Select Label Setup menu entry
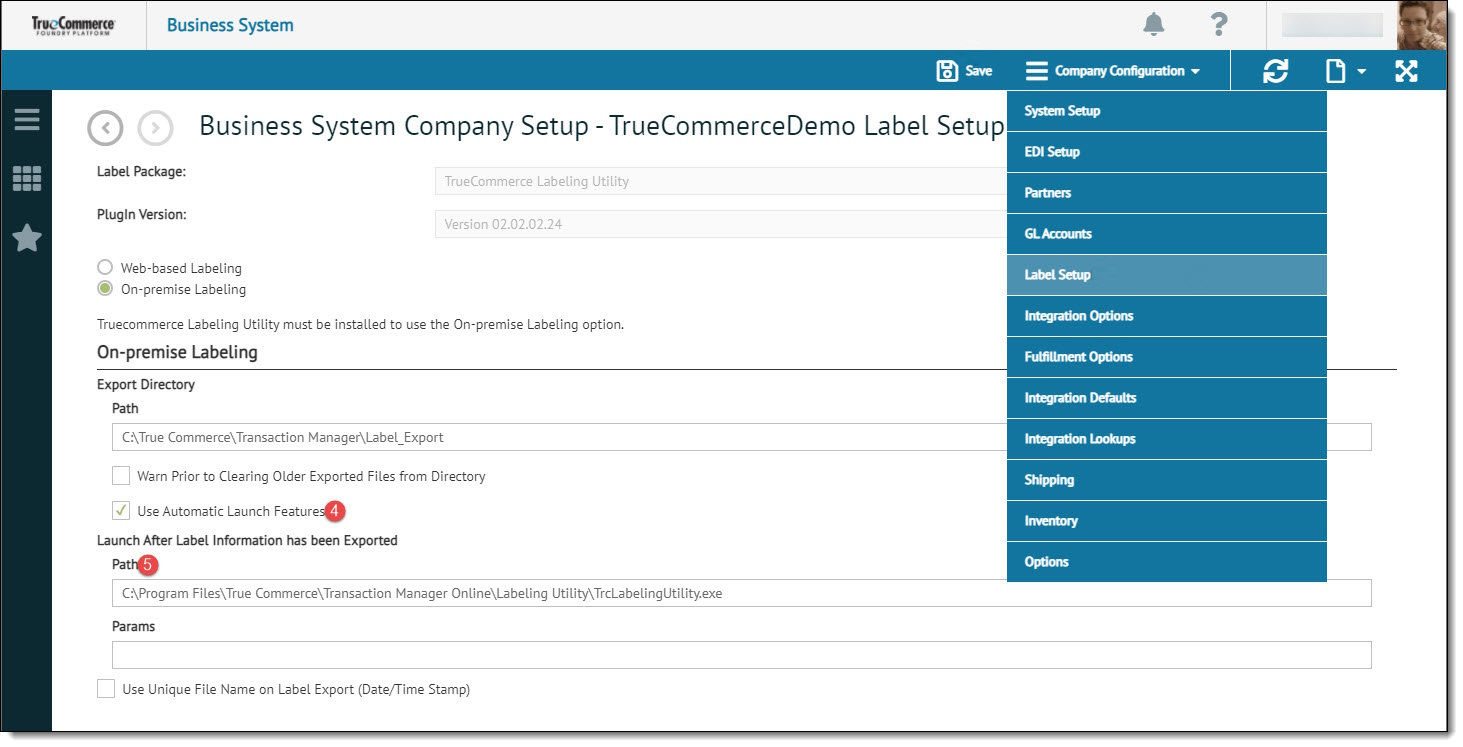Image resolution: width=1463 pixels, height=747 pixels. coord(1167,275)
